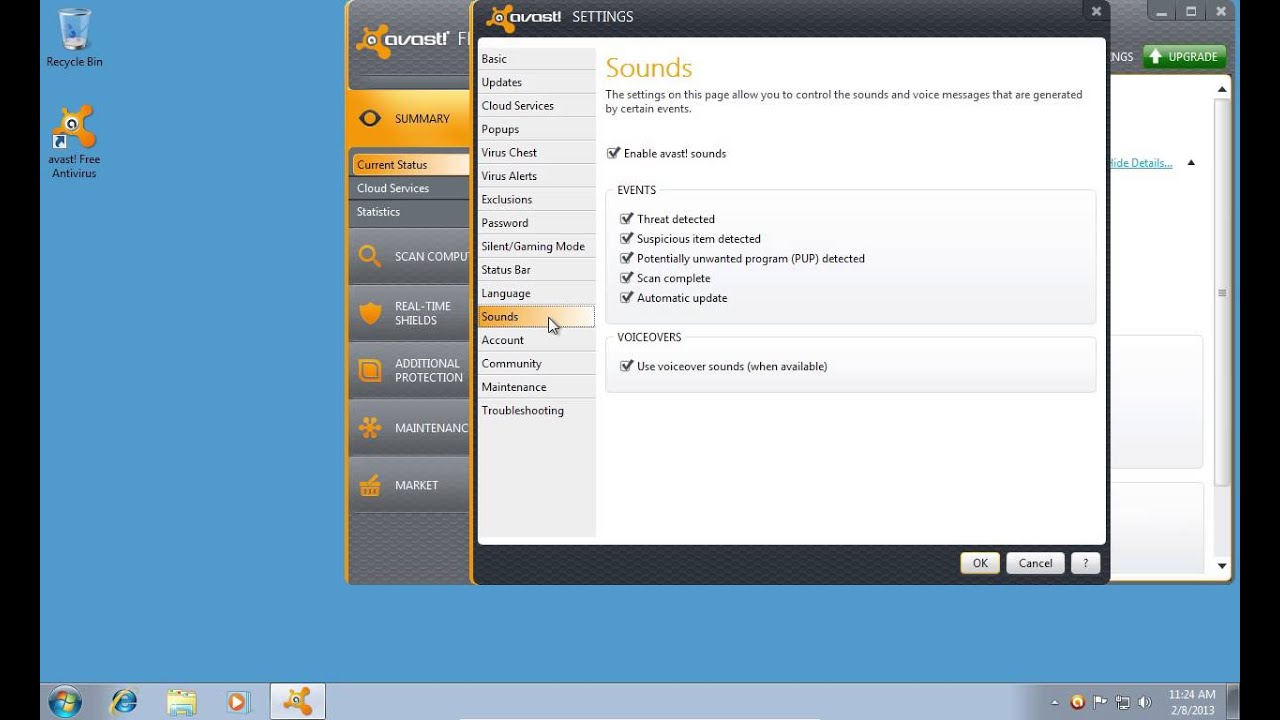Disable Use voiceover sounds checkbox
This screenshot has height=720, width=1280.
point(627,366)
